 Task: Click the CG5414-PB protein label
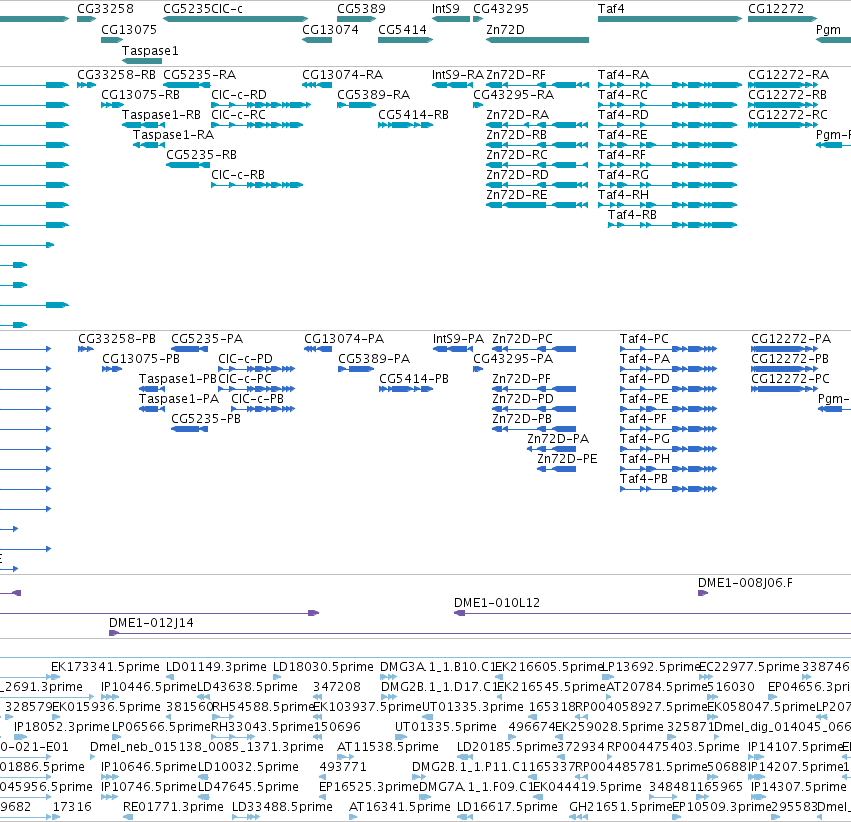[414, 379]
